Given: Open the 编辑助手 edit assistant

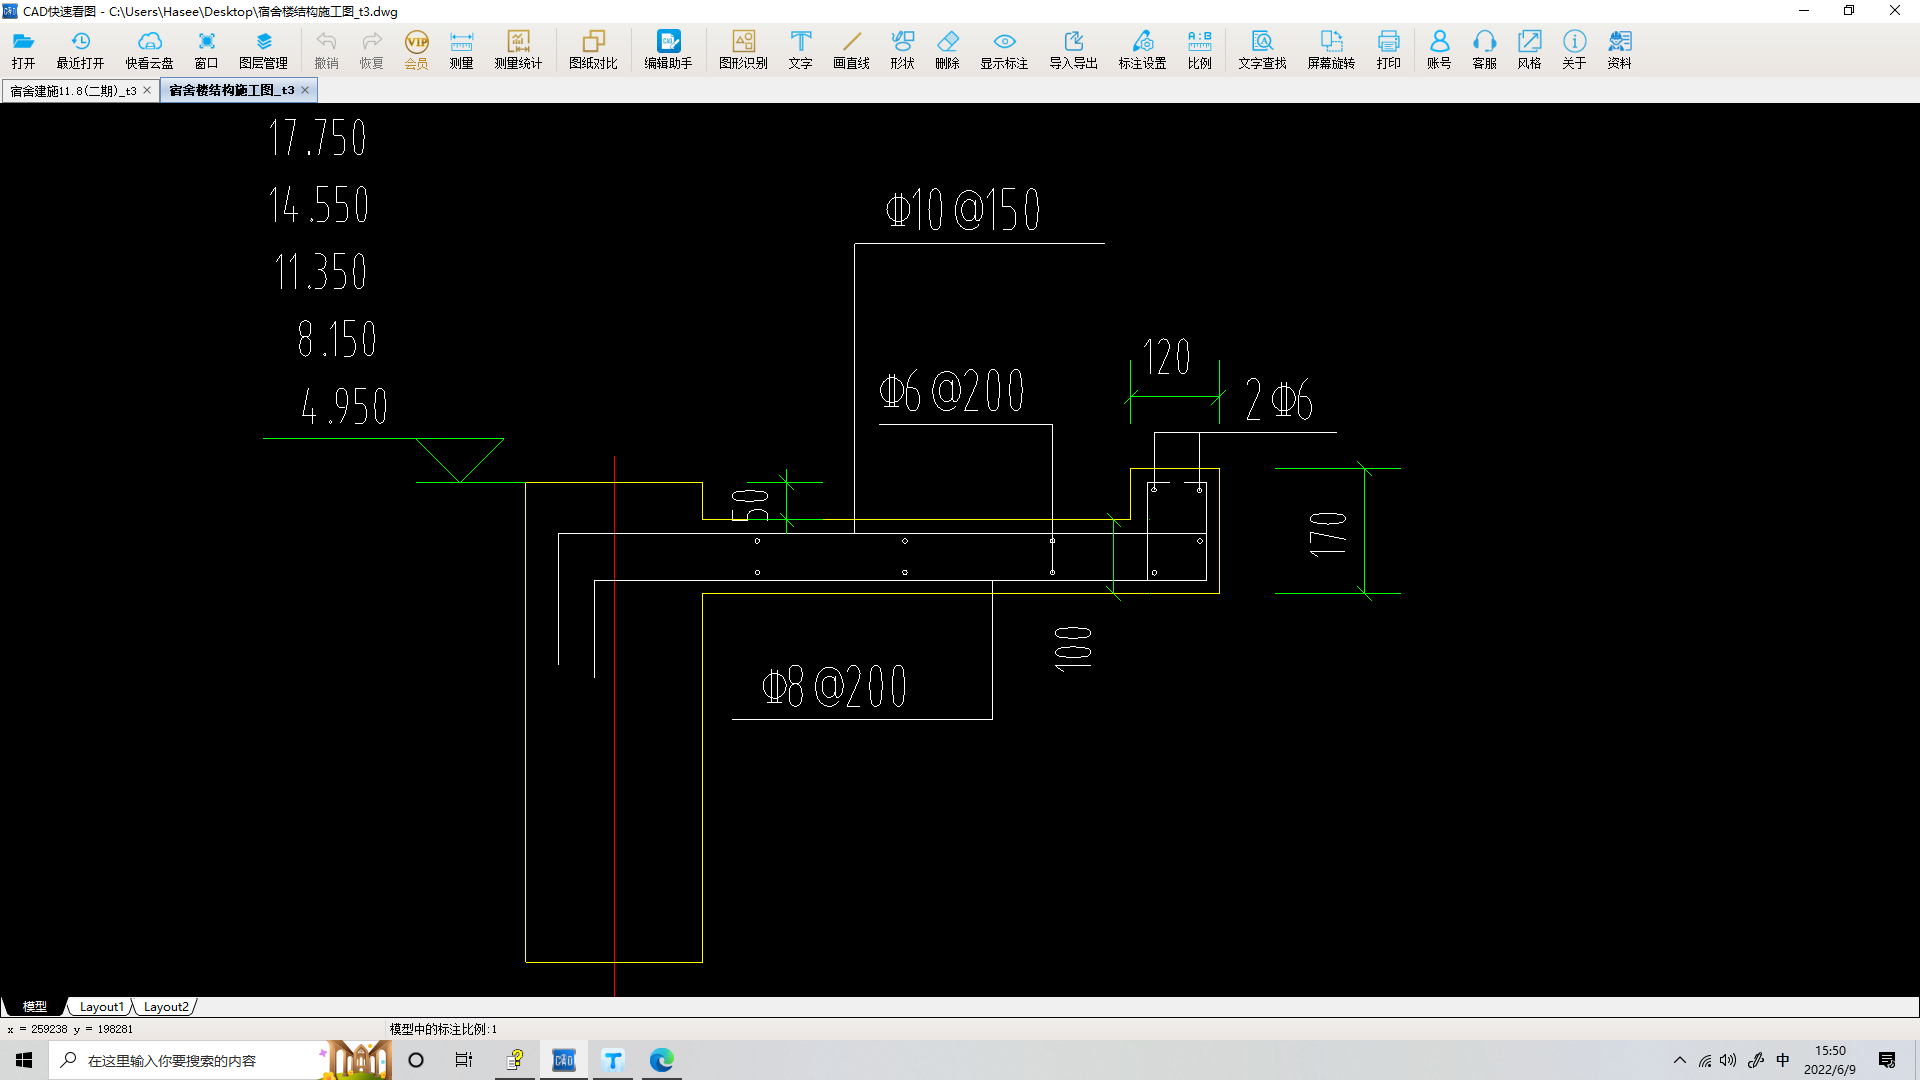Looking at the screenshot, I should [668, 49].
